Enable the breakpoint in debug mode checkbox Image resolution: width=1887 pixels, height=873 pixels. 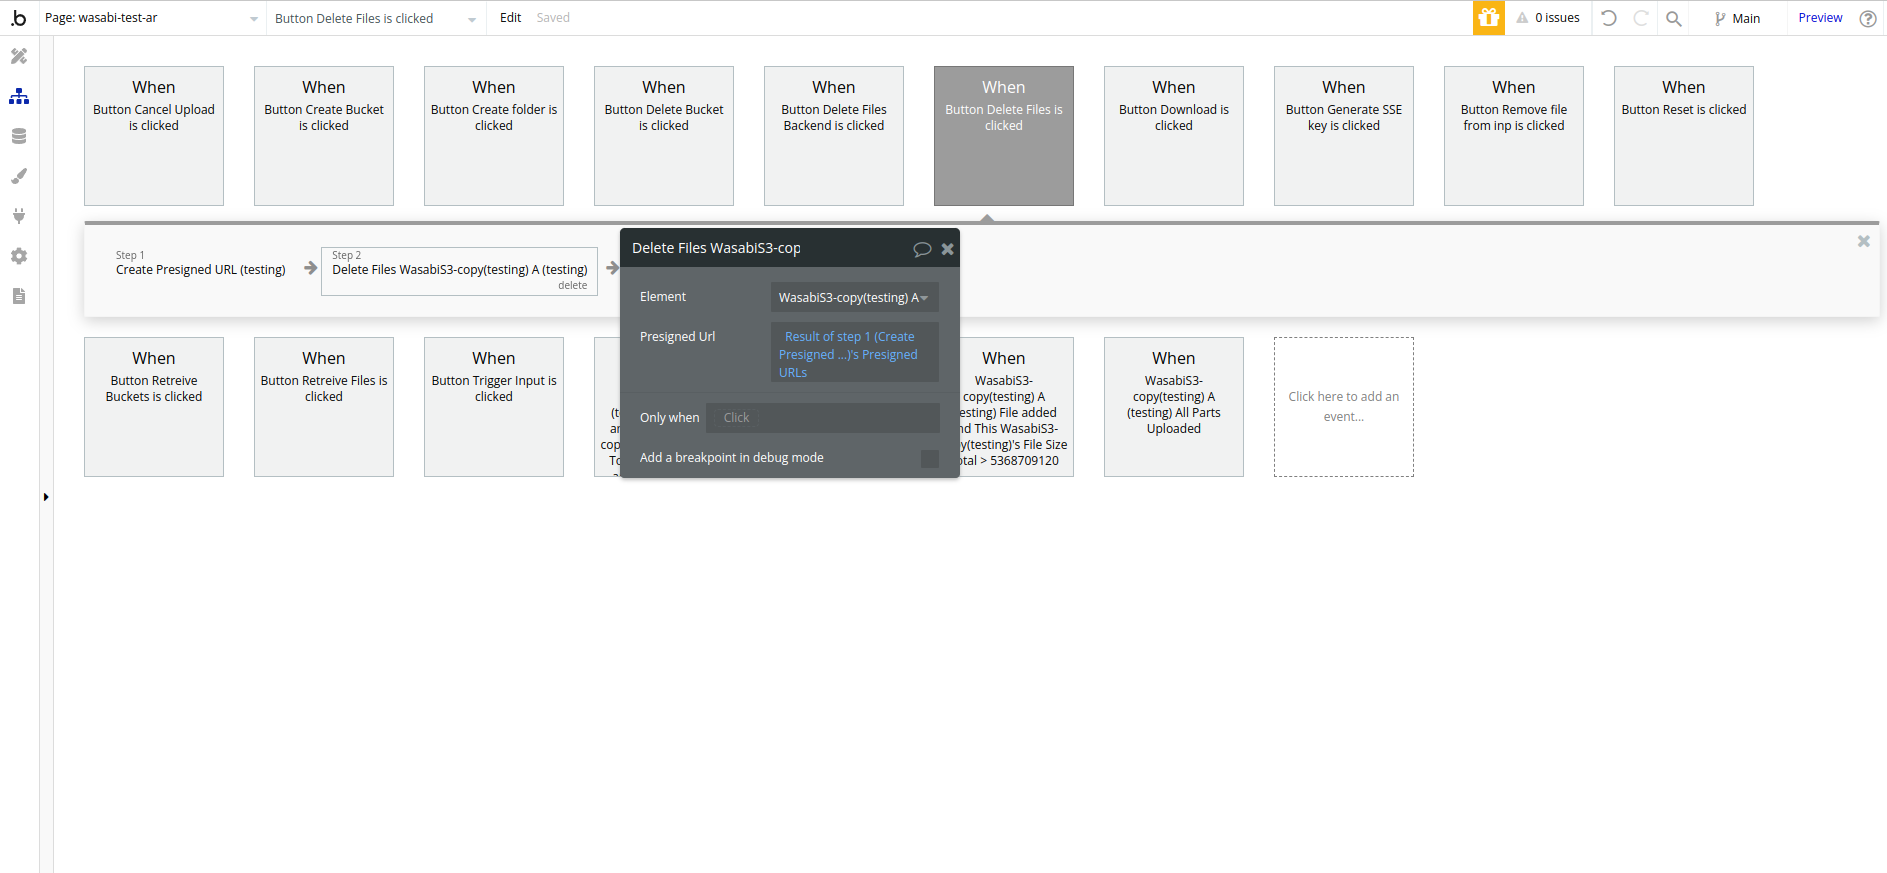click(929, 458)
